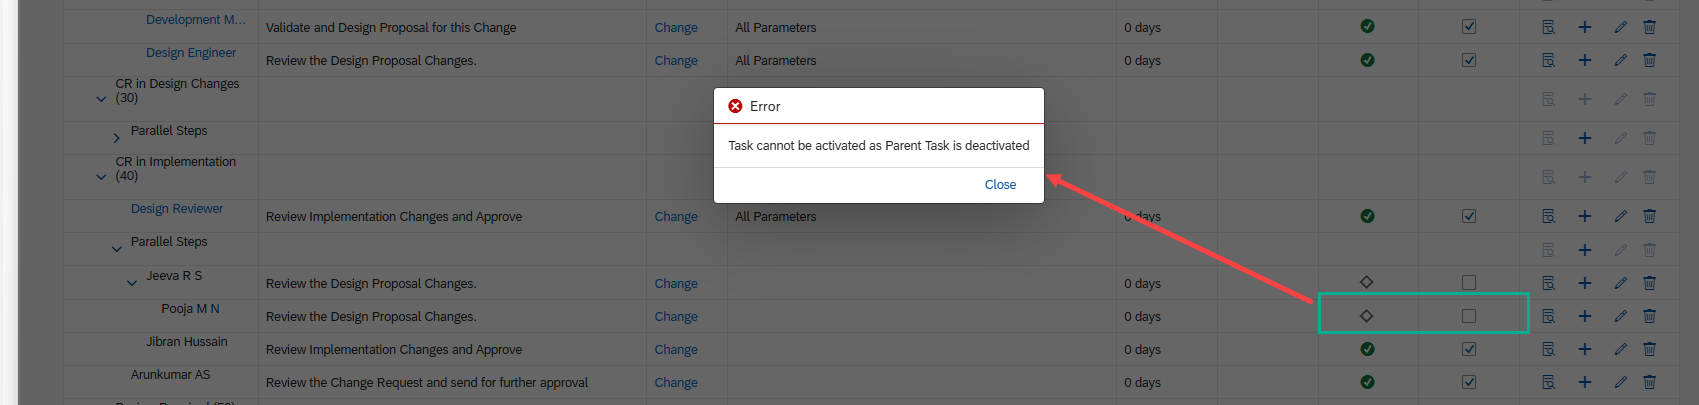Click Change link in Pooja M N row

pyautogui.click(x=676, y=317)
